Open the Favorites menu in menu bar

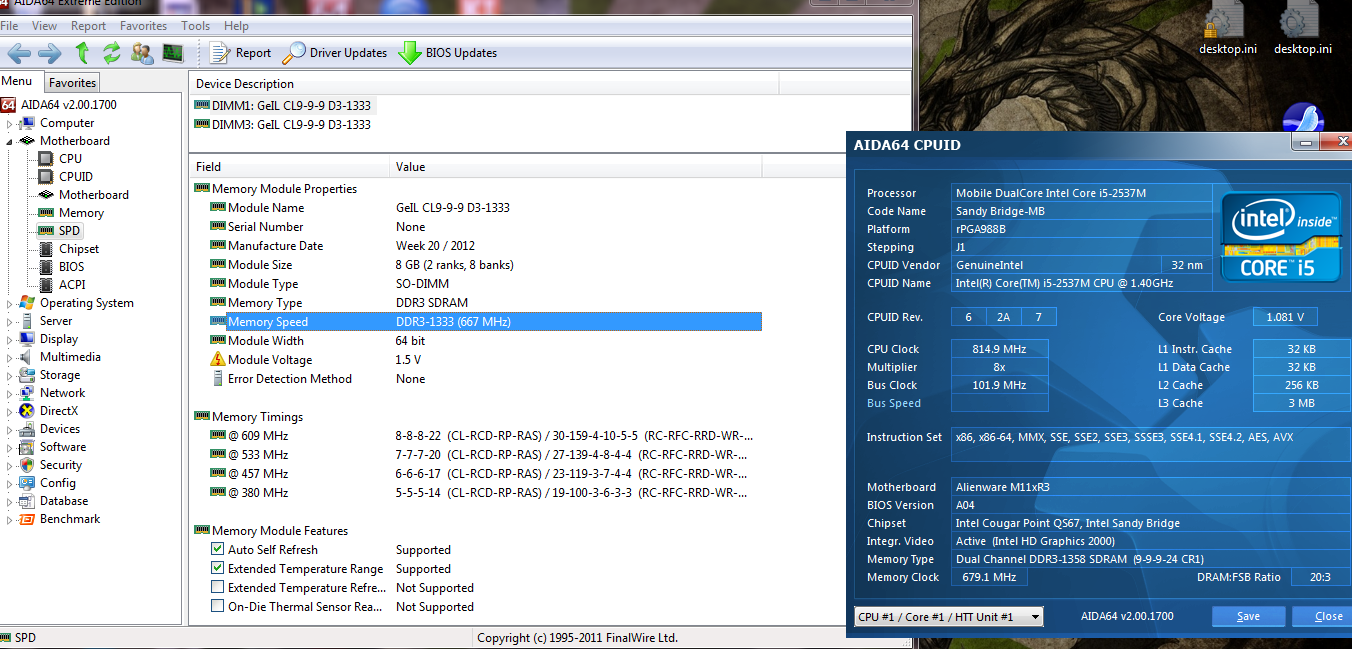[144, 25]
